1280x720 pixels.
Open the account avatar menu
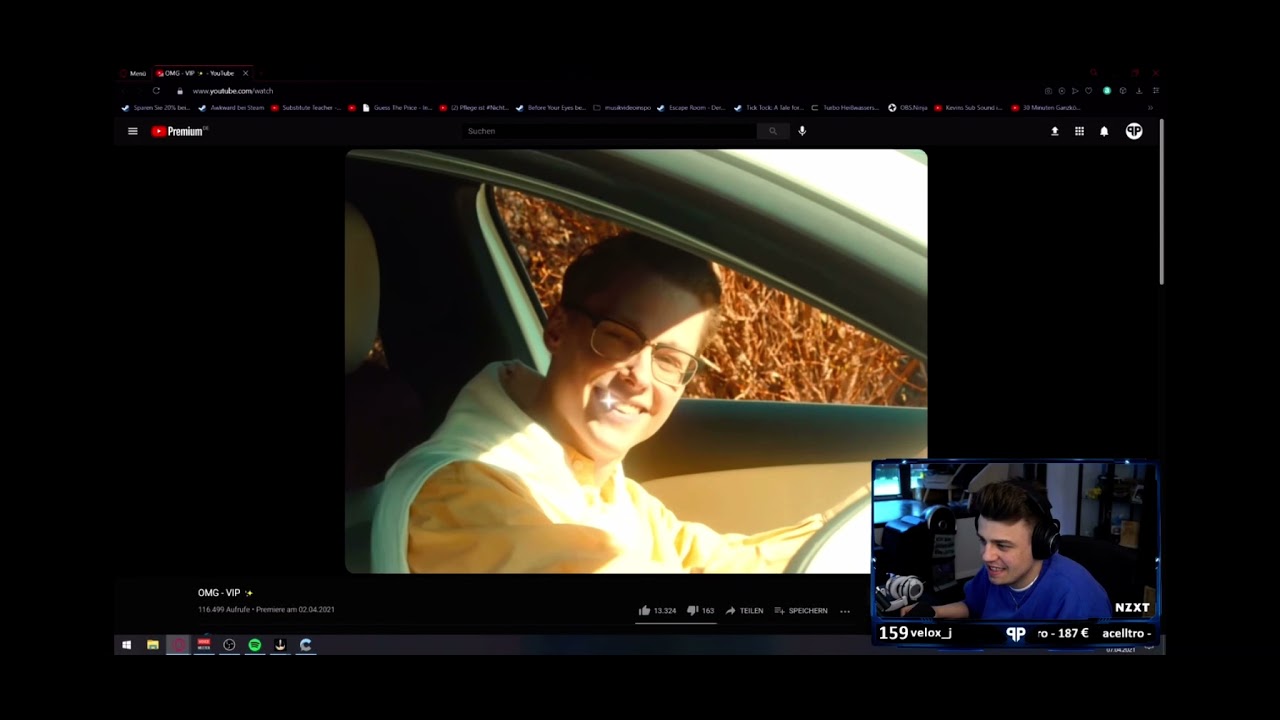(1134, 131)
